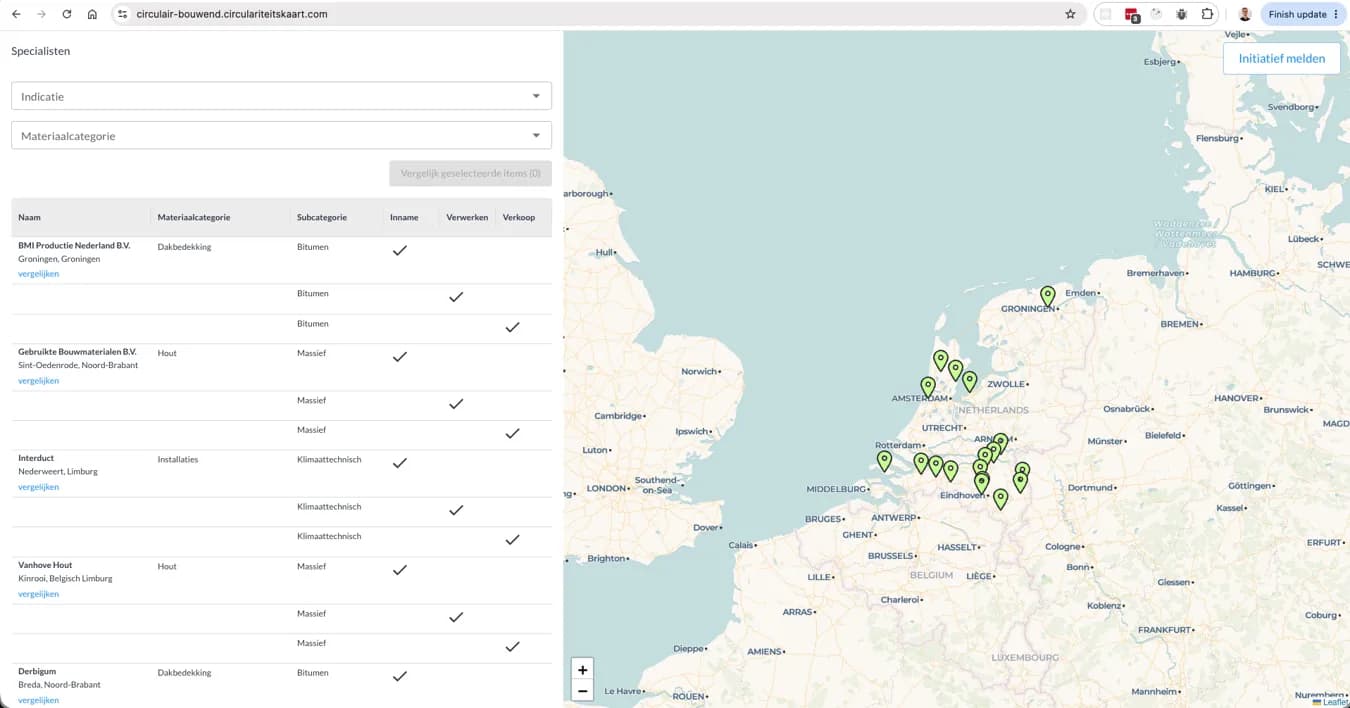Open Chrome's three-dot menu
Viewport: 1350px width, 708px height.
coord(1336,14)
